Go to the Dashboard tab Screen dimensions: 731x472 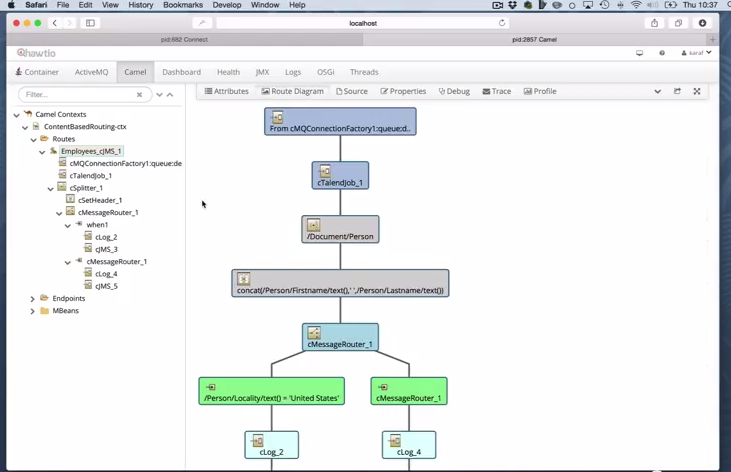[181, 72]
